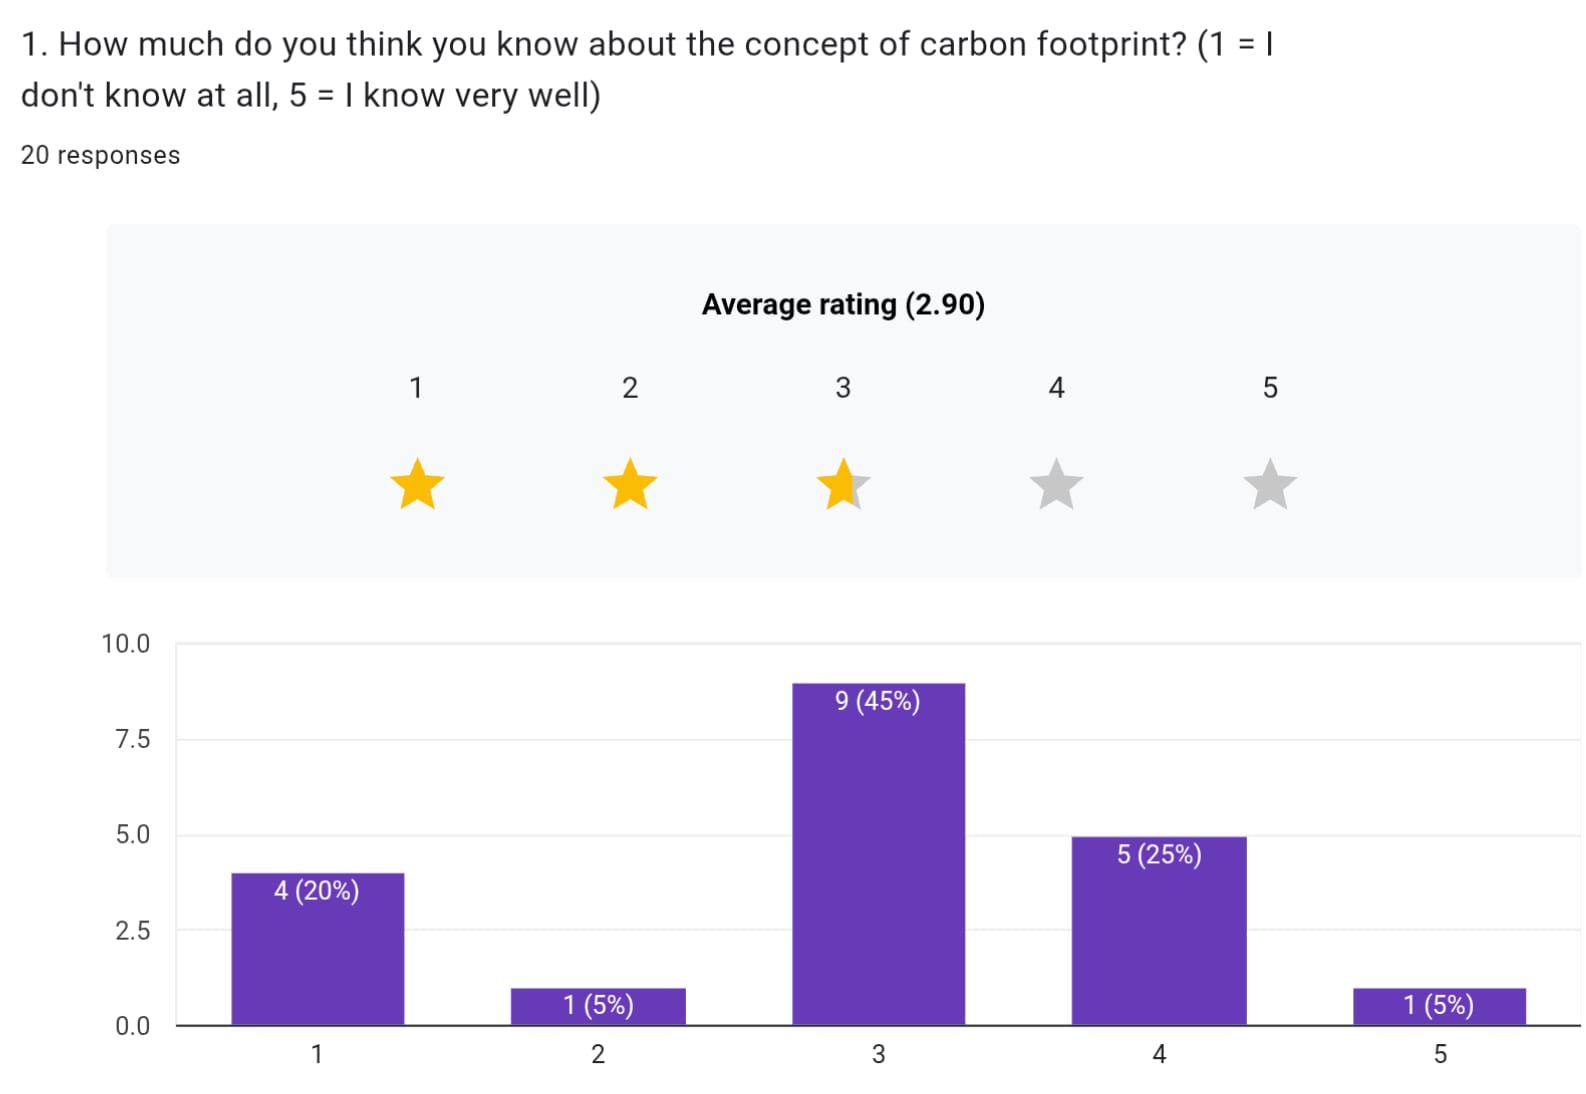Click the fifth gray star icon
The width and height of the screenshot is (1586, 1094).
(x=1270, y=484)
